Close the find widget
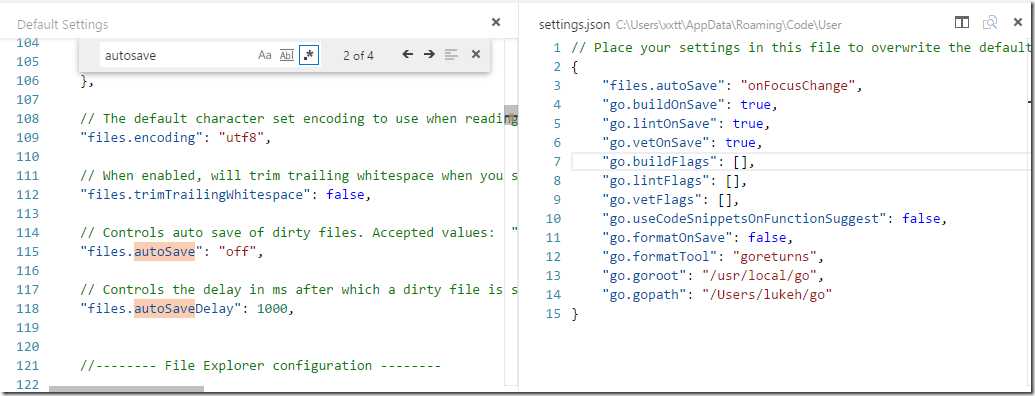This screenshot has height=396, width=1035. point(475,55)
